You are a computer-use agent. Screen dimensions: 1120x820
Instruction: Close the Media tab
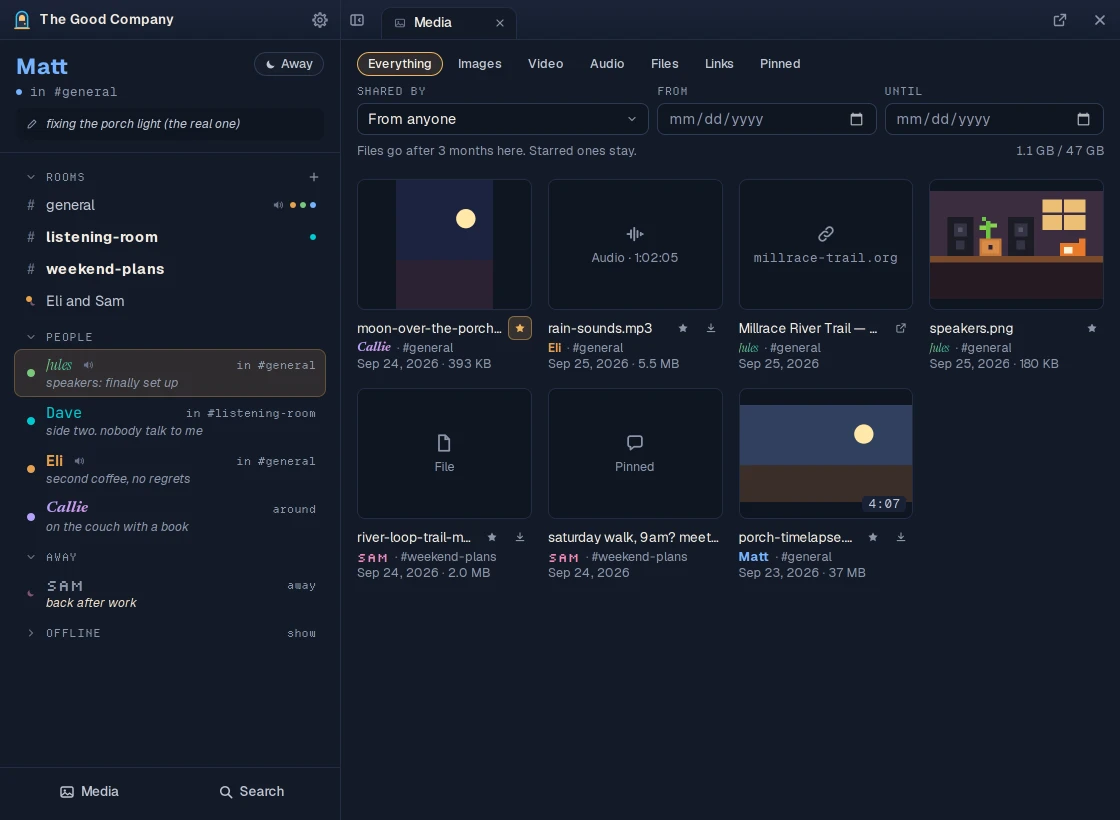coord(500,23)
